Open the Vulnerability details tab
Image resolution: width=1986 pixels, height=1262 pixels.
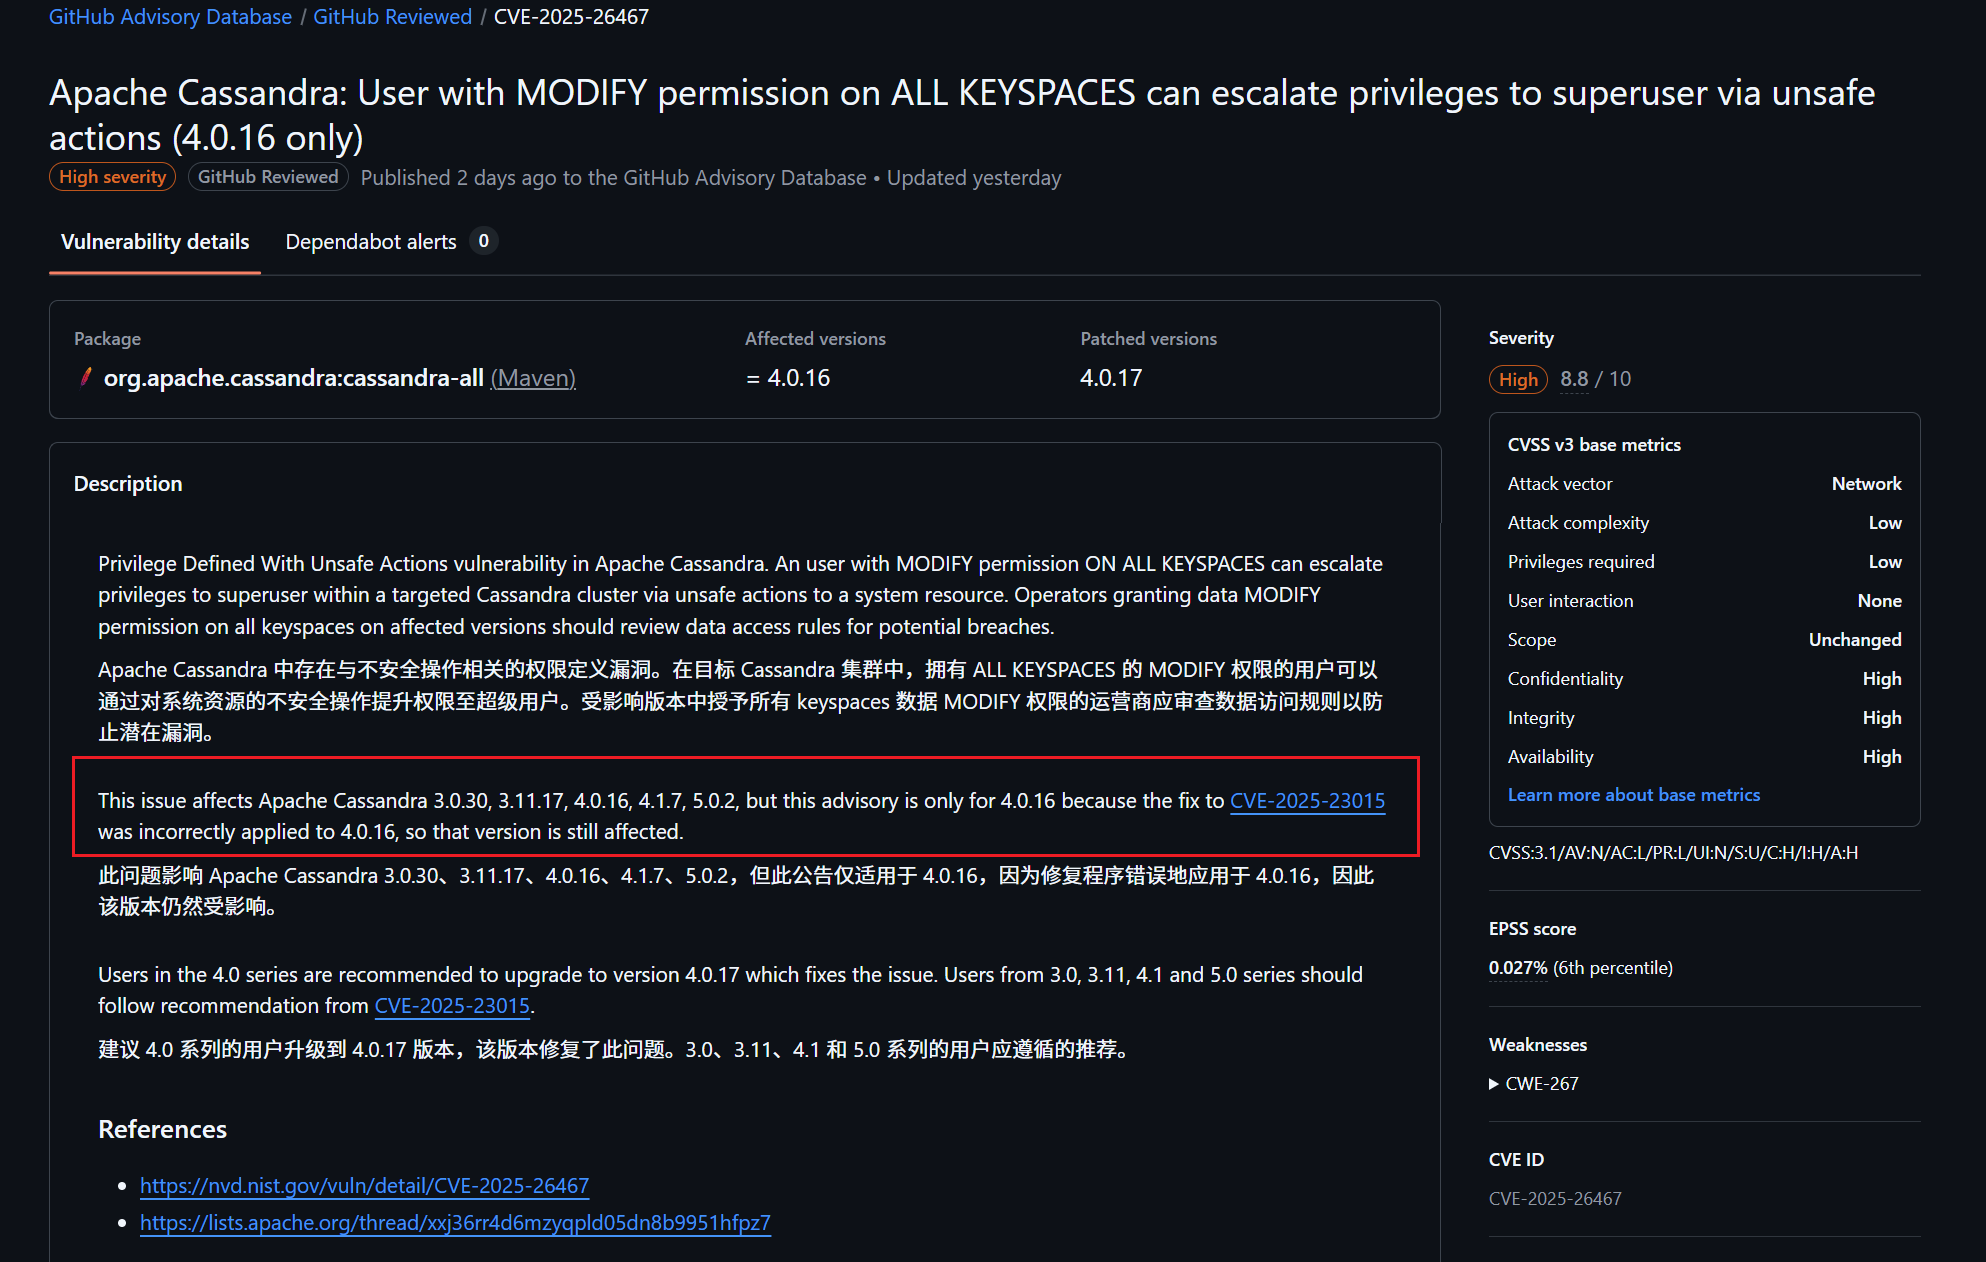coord(155,242)
